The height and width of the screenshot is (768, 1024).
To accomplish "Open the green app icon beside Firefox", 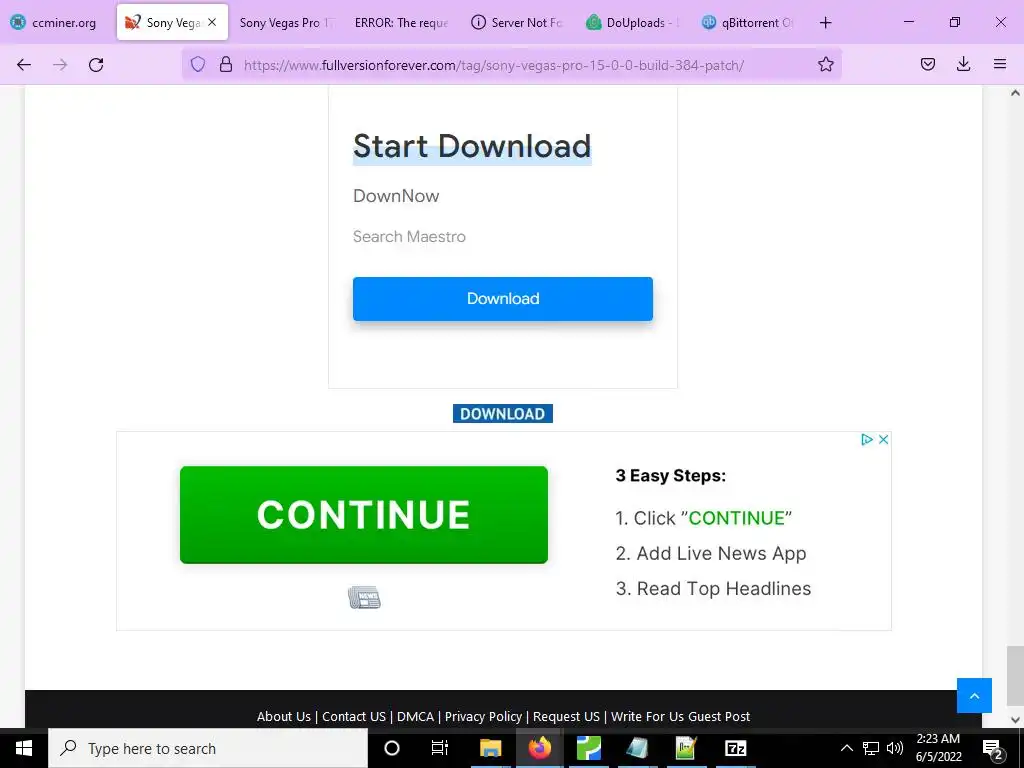I will [588, 748].
